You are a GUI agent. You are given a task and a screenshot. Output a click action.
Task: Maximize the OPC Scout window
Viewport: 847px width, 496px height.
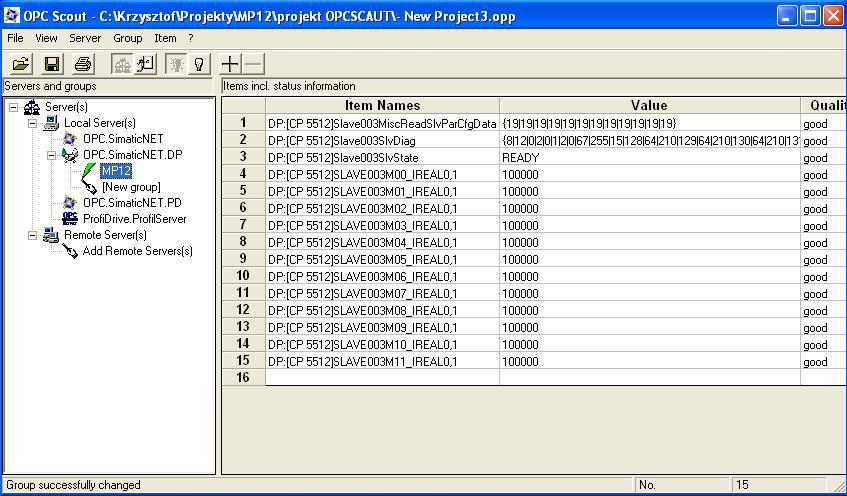(810, 16)
